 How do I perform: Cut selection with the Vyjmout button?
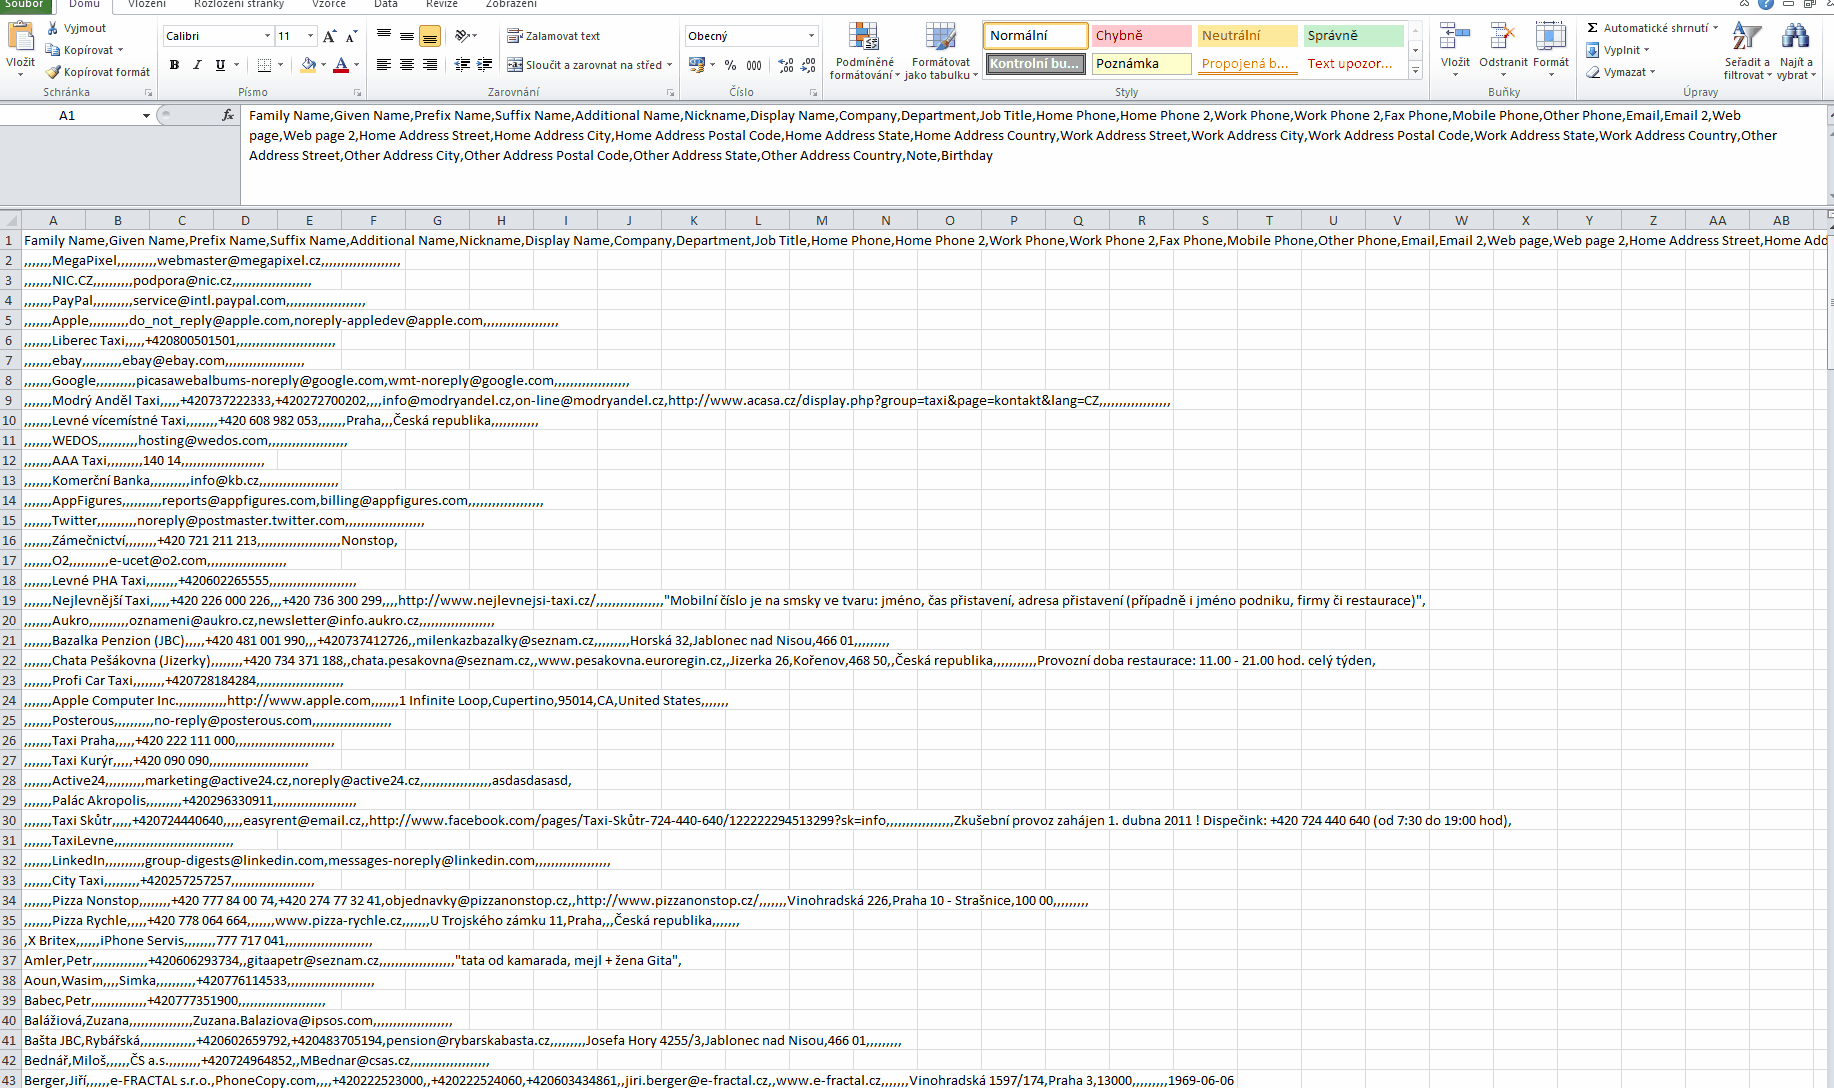pyautogui.click(x=76, y=28)
